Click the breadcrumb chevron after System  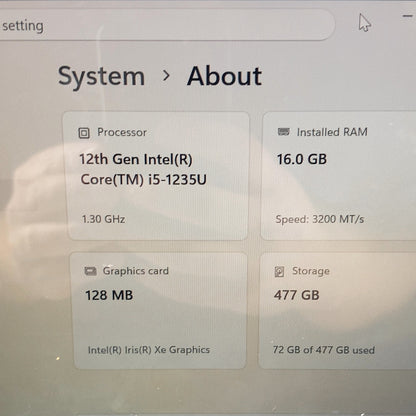(x=166, y=76)
